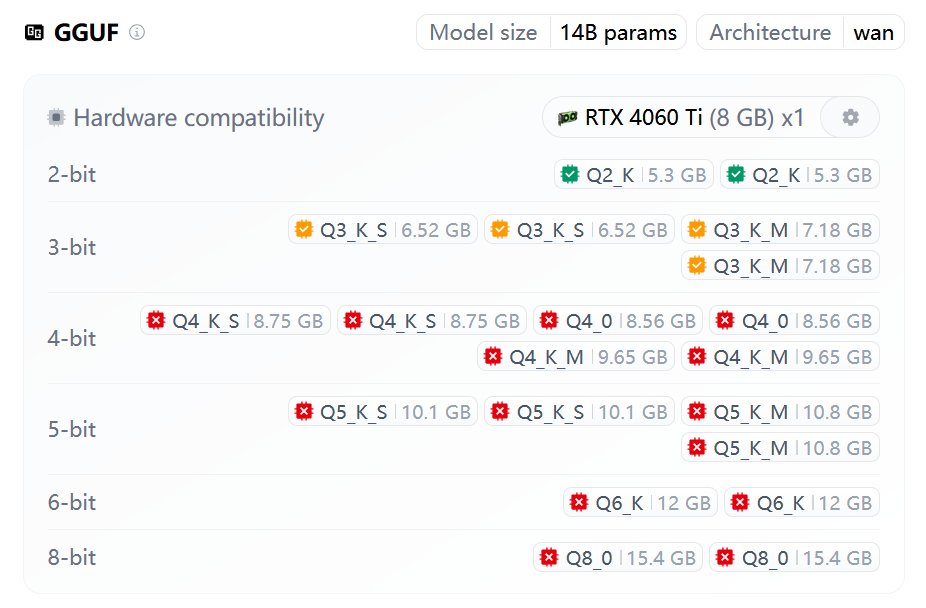Click the CPU chip icon beside Hardware compatibility
The height and width of the screenshot is (608, 926).
[x=57, y=117]
